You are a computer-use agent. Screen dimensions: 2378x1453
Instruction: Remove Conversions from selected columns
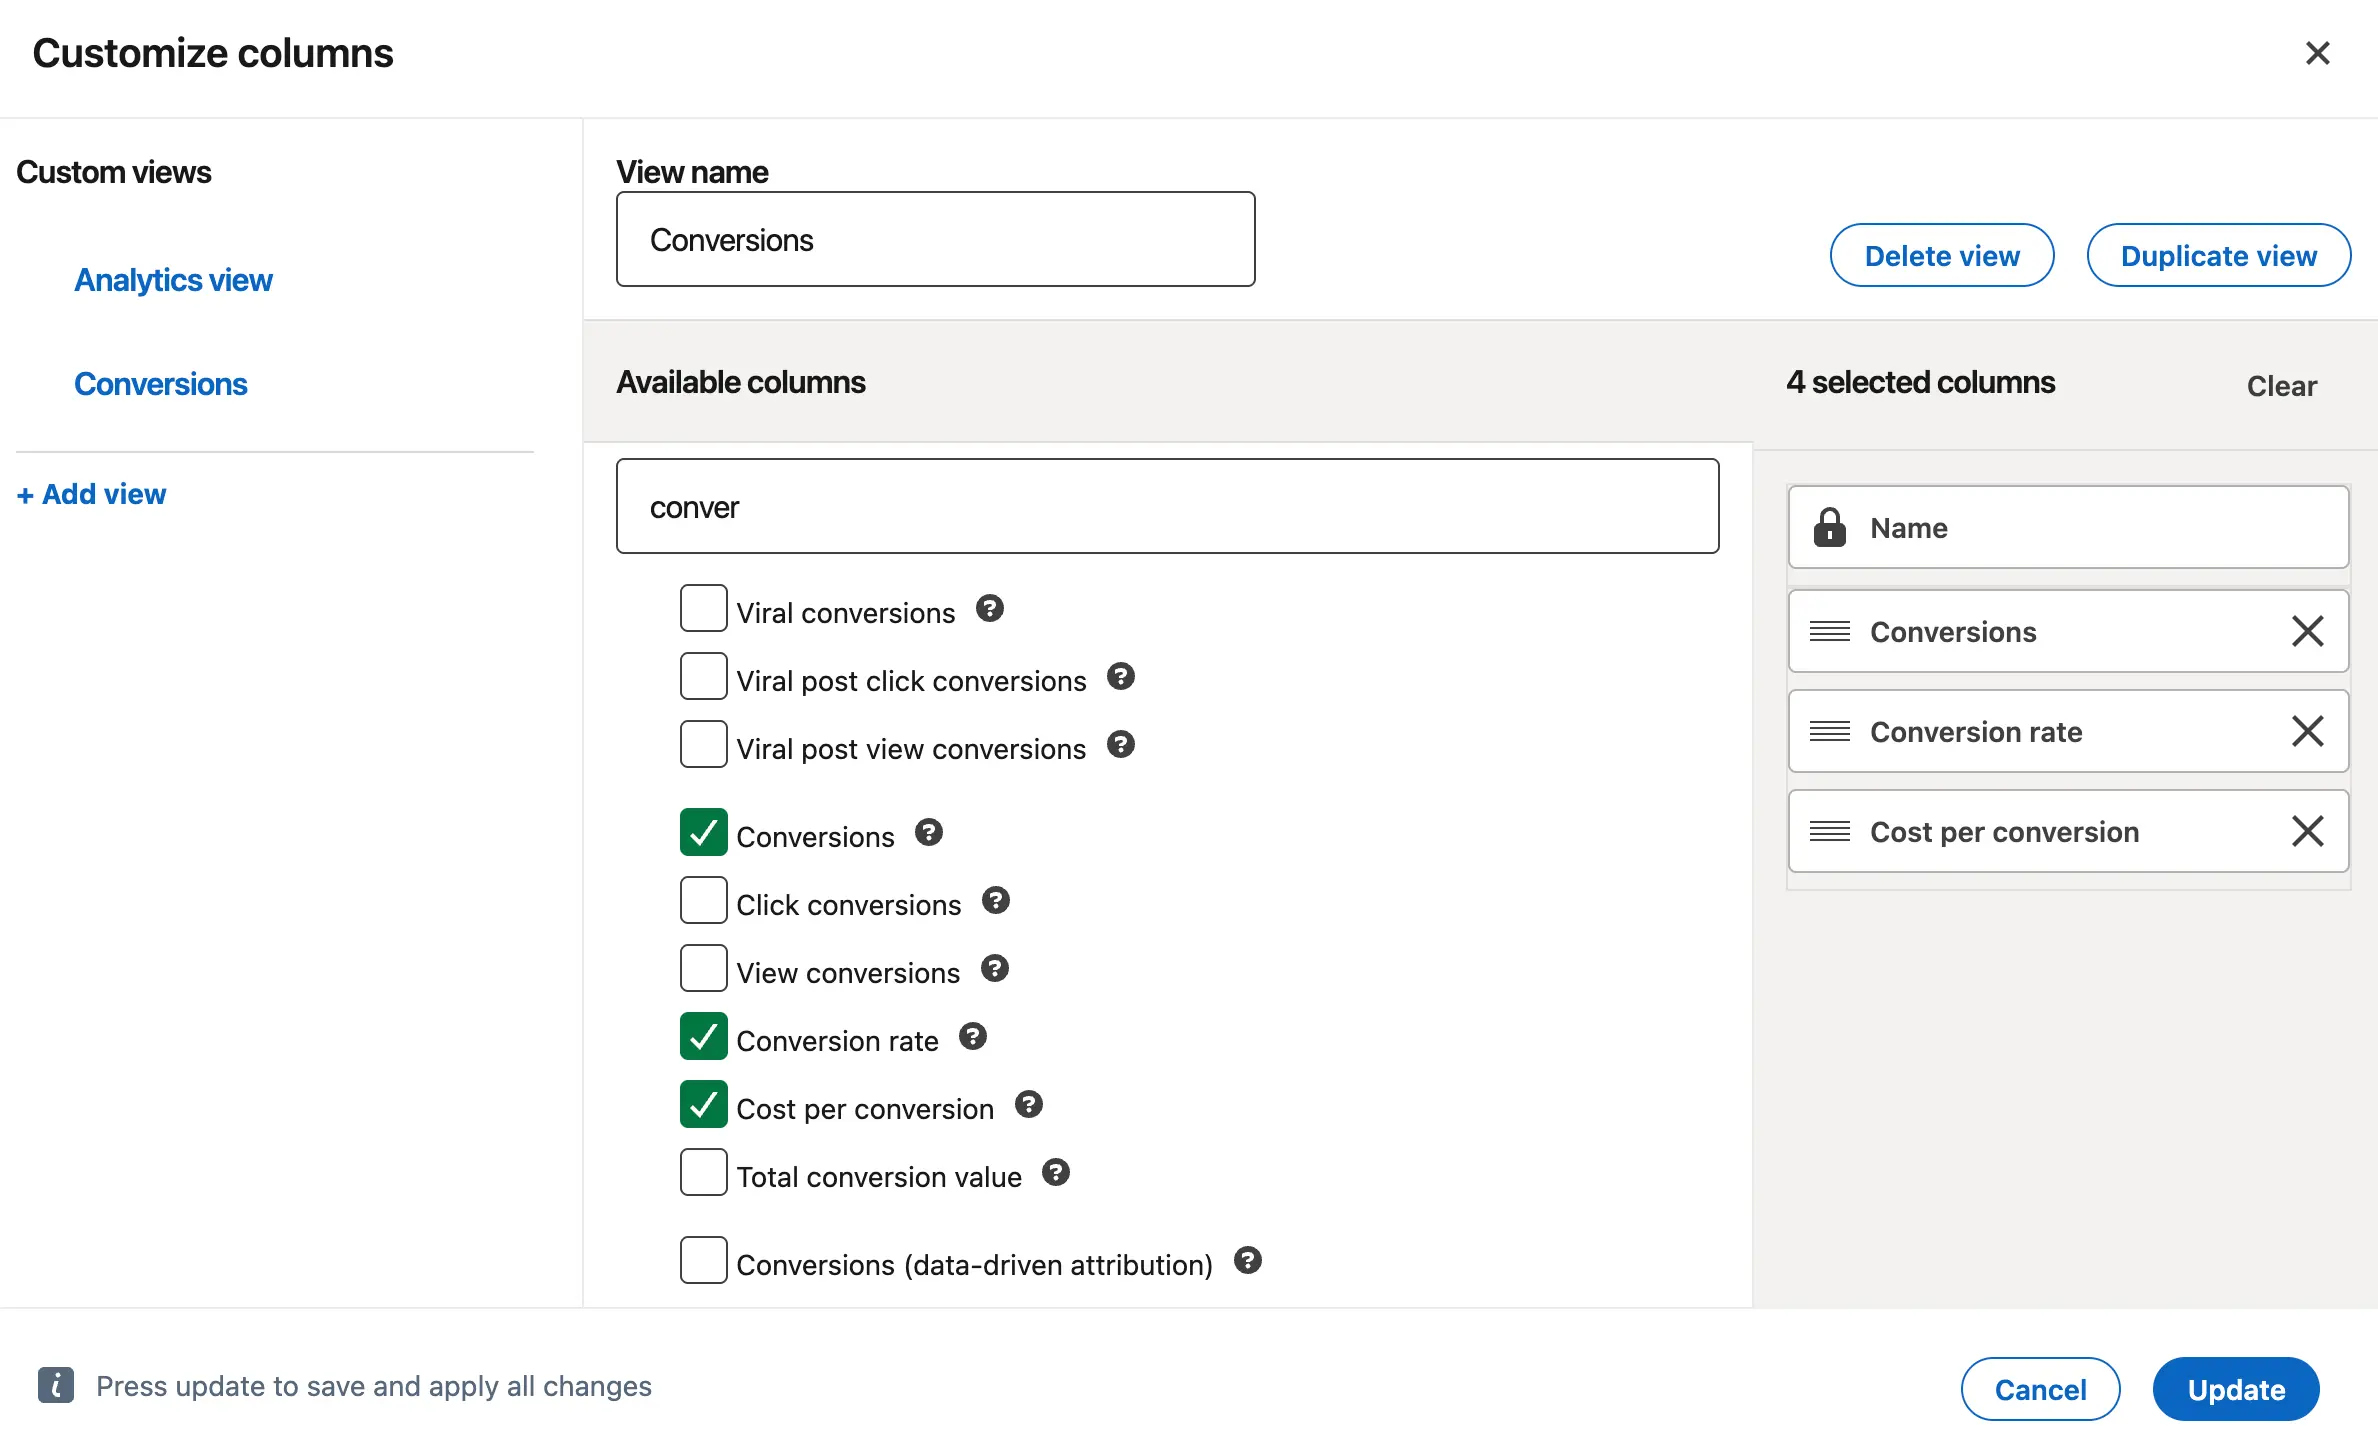click(x=2308, y=631)
